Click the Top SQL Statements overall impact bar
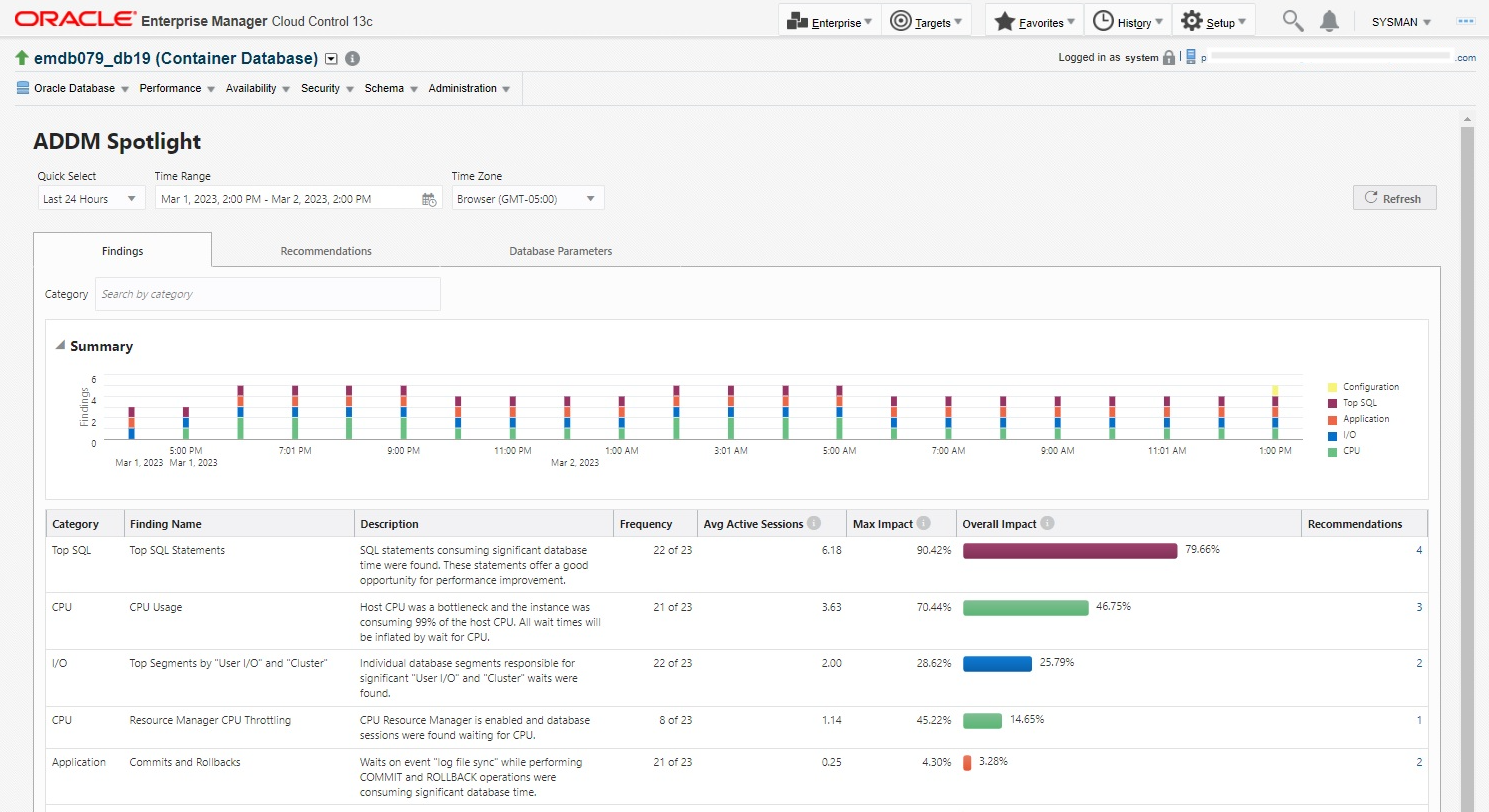The width and height of the screenshot is (1489, 812). coord(1069,551)
